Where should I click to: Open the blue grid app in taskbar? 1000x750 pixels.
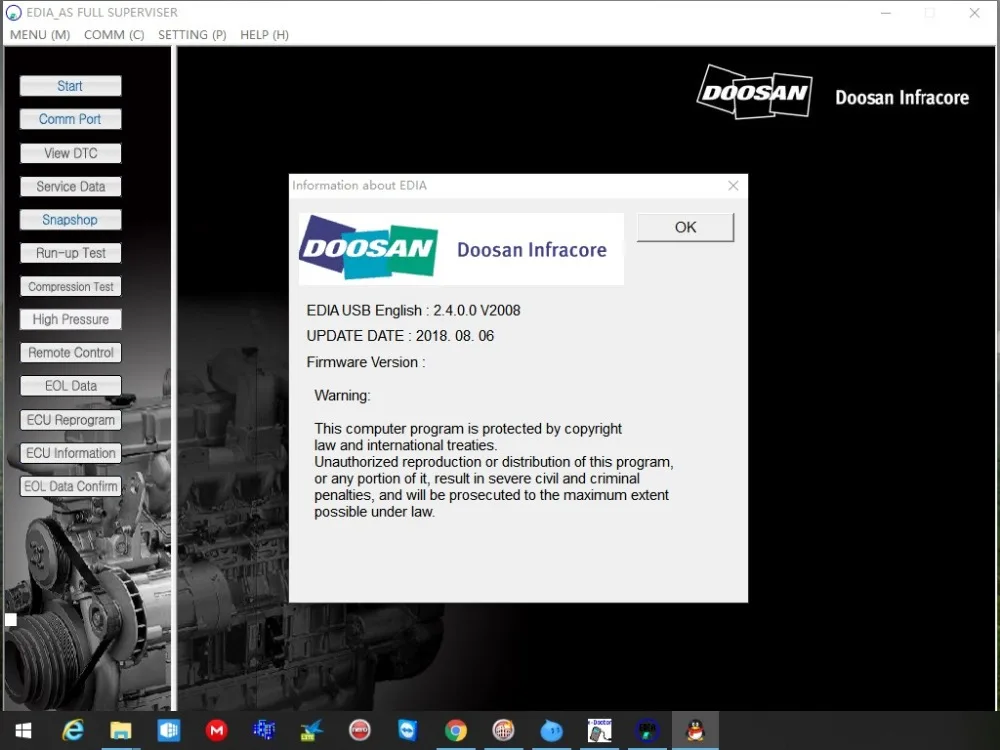click(169, 730)
